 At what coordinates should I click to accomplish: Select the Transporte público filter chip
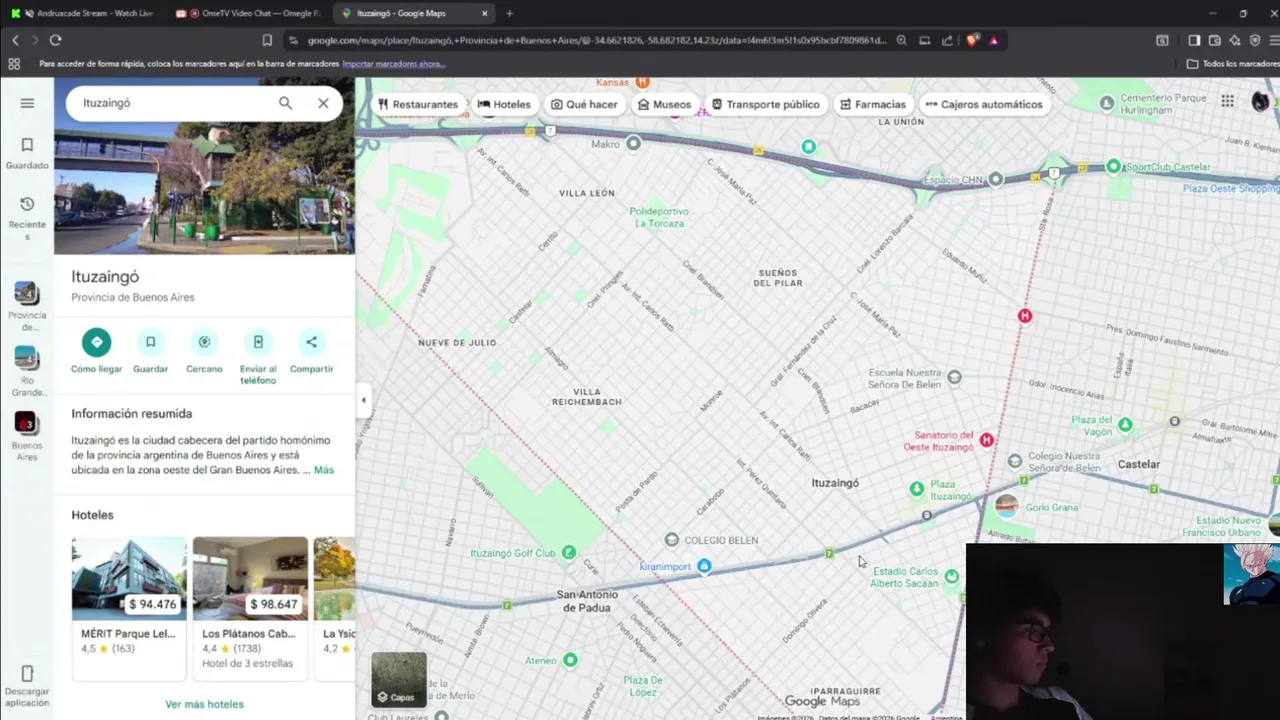[x=765, y=104]
